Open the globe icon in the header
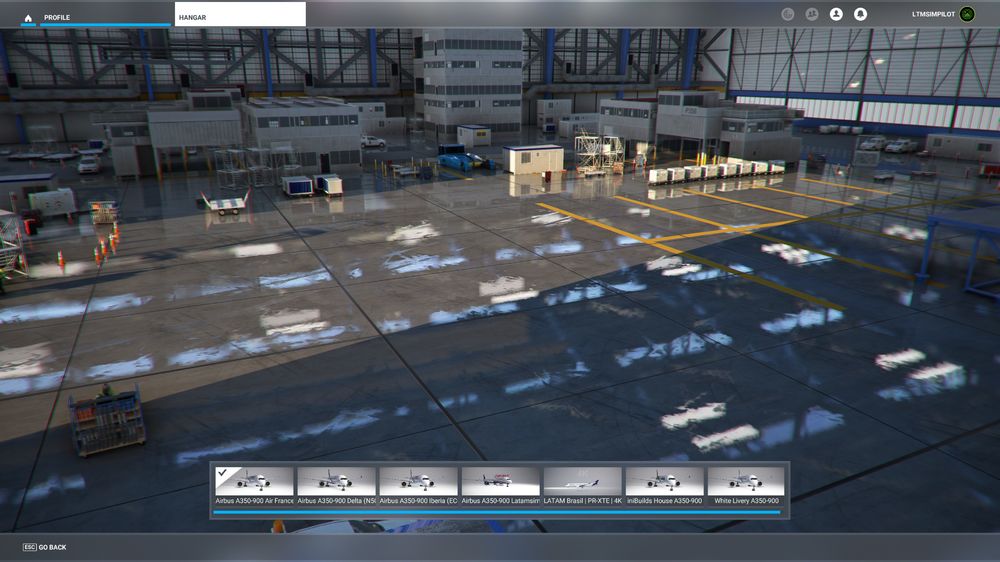Viewport: 1000px width, 562px height. click(x=787, y=14)
